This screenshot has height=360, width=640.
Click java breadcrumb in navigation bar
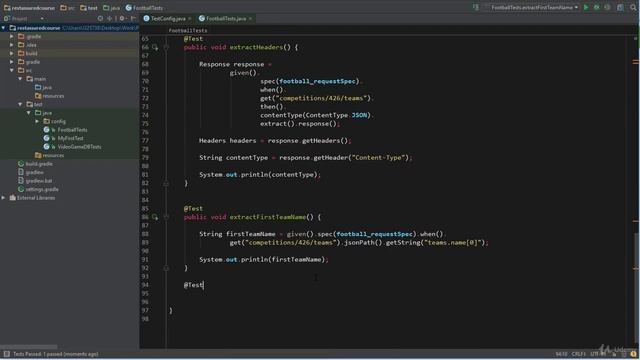pos(111,8)
